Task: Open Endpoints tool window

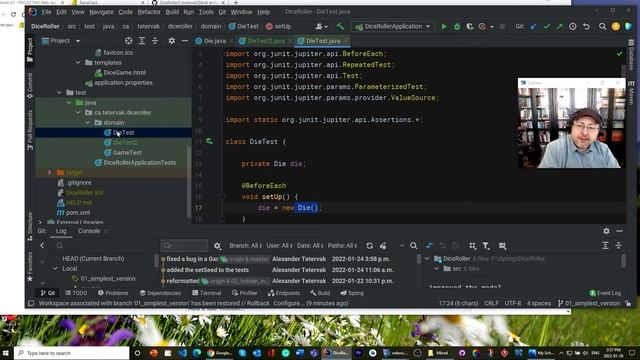Action: (x=284, y=293)
